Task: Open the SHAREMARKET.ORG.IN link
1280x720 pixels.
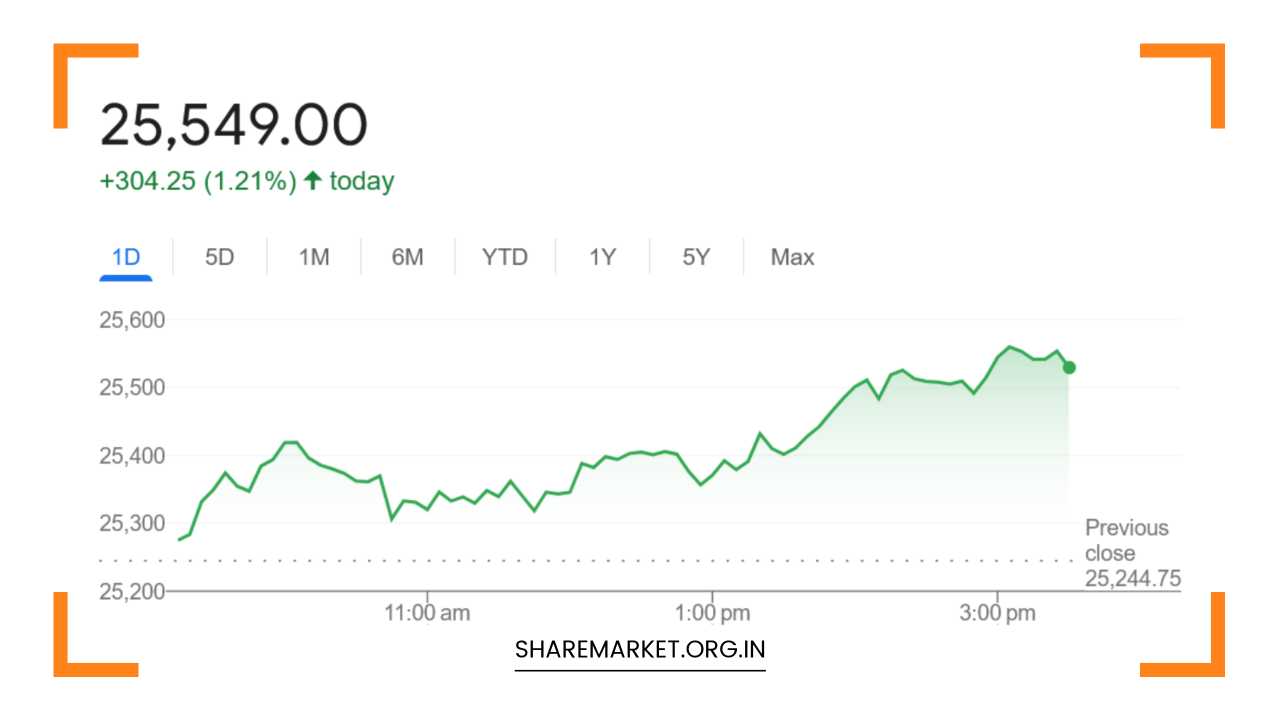Action: [639, 649]
